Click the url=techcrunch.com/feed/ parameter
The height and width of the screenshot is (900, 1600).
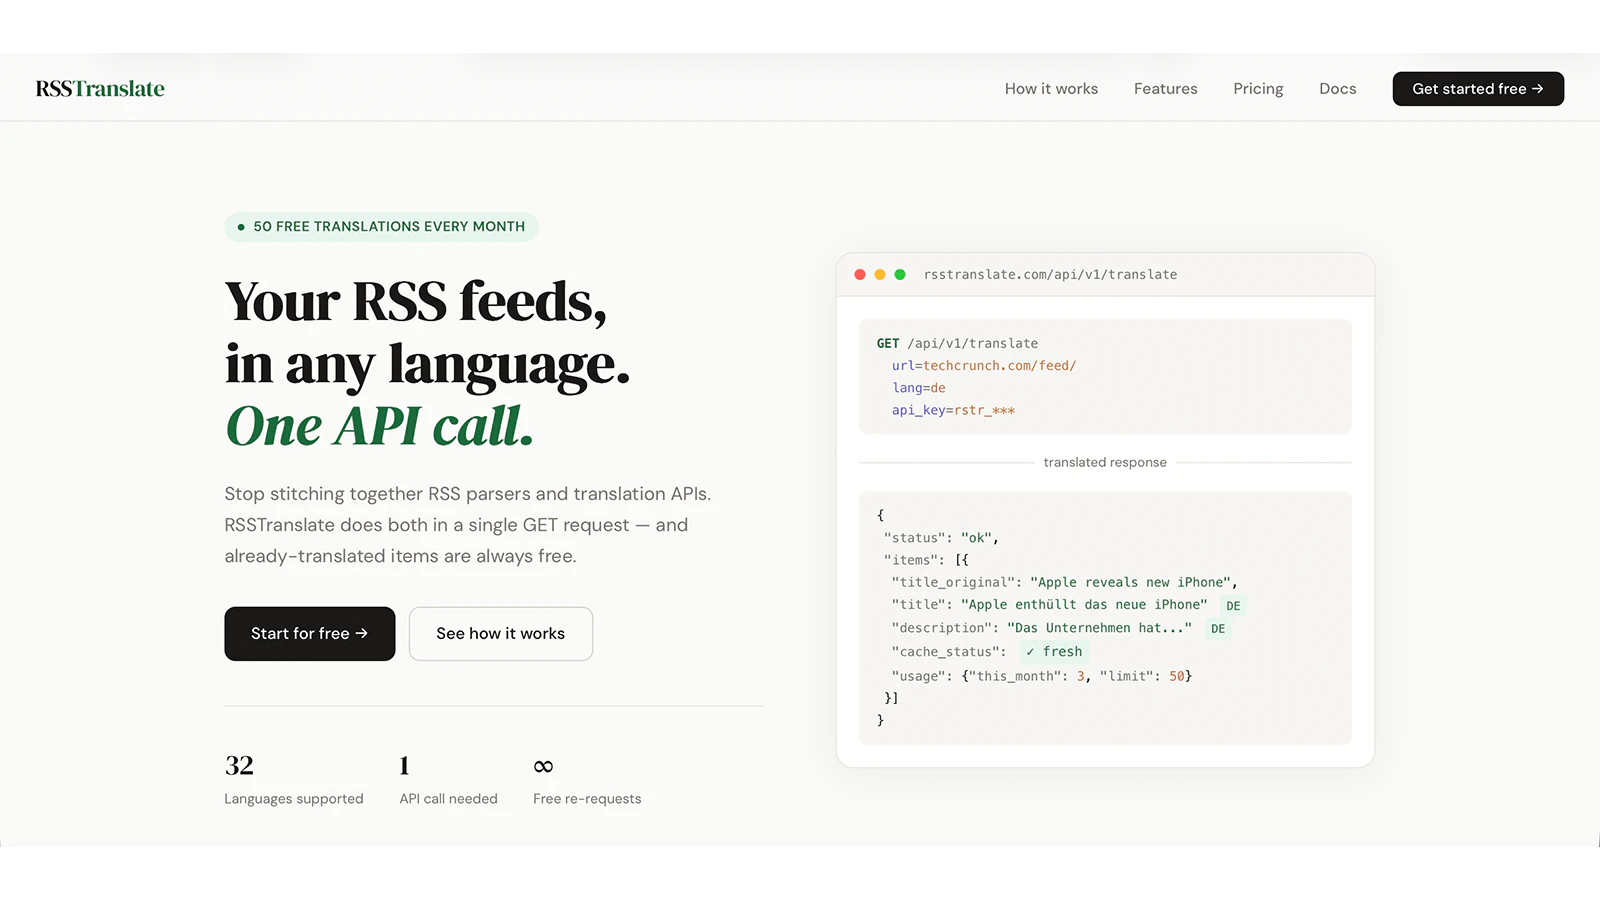984,366
